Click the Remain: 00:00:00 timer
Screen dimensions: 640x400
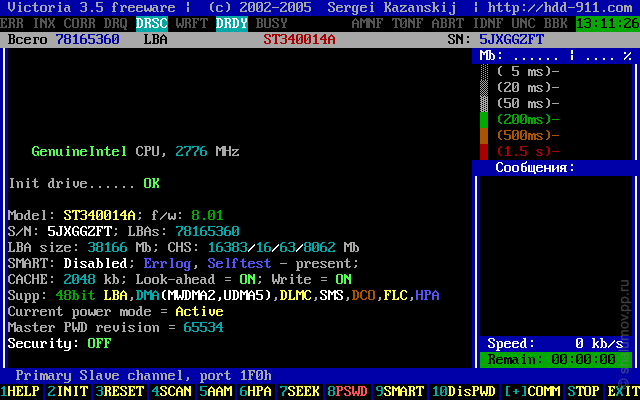tap(556, 360)
